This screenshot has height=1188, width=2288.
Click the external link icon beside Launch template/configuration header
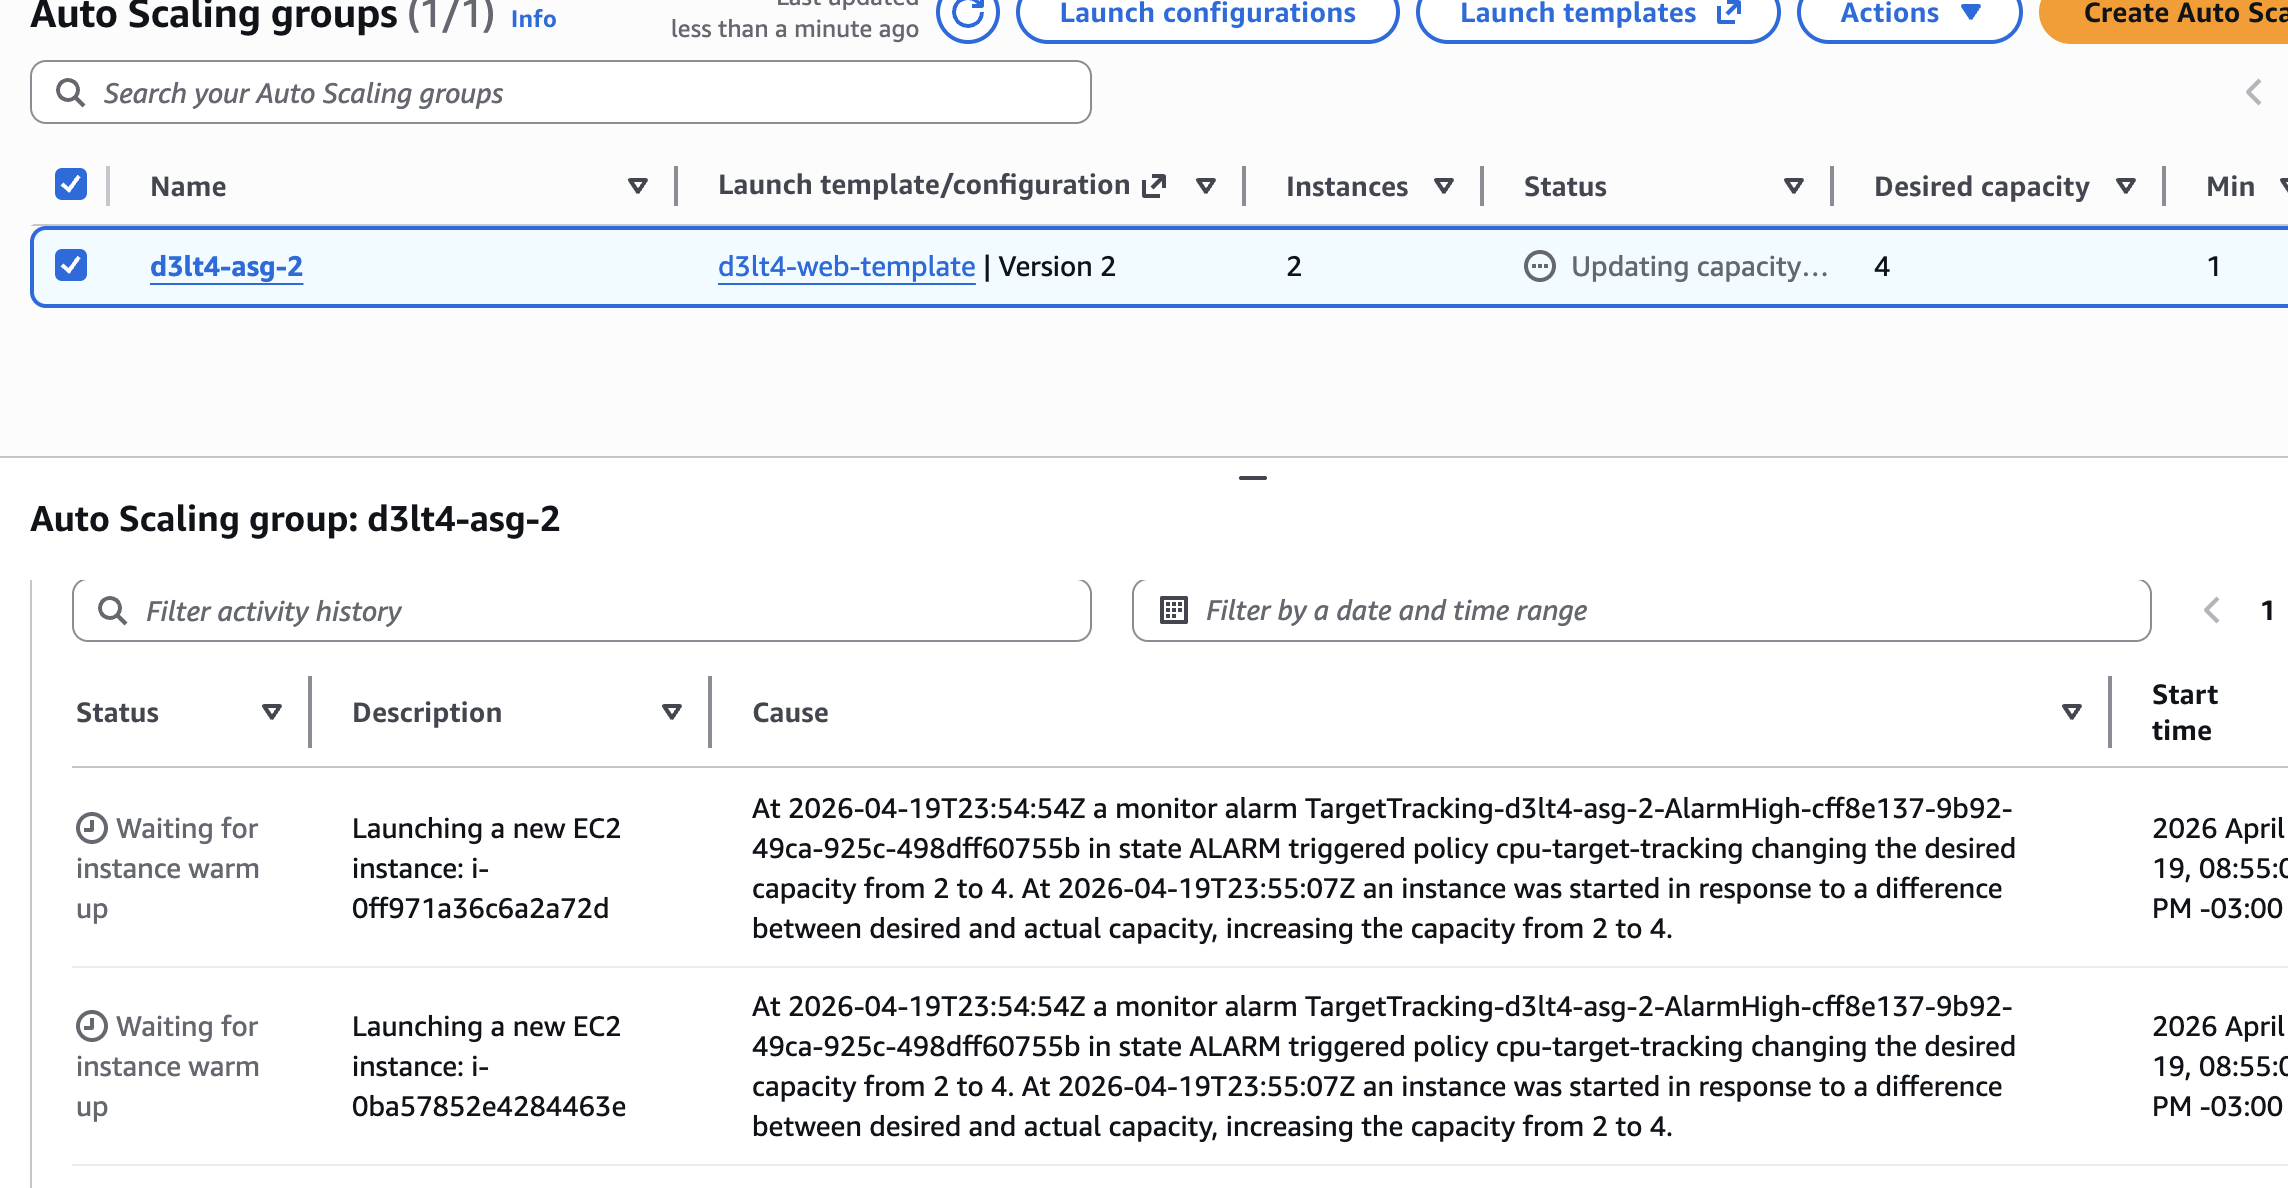point(1154,185)
